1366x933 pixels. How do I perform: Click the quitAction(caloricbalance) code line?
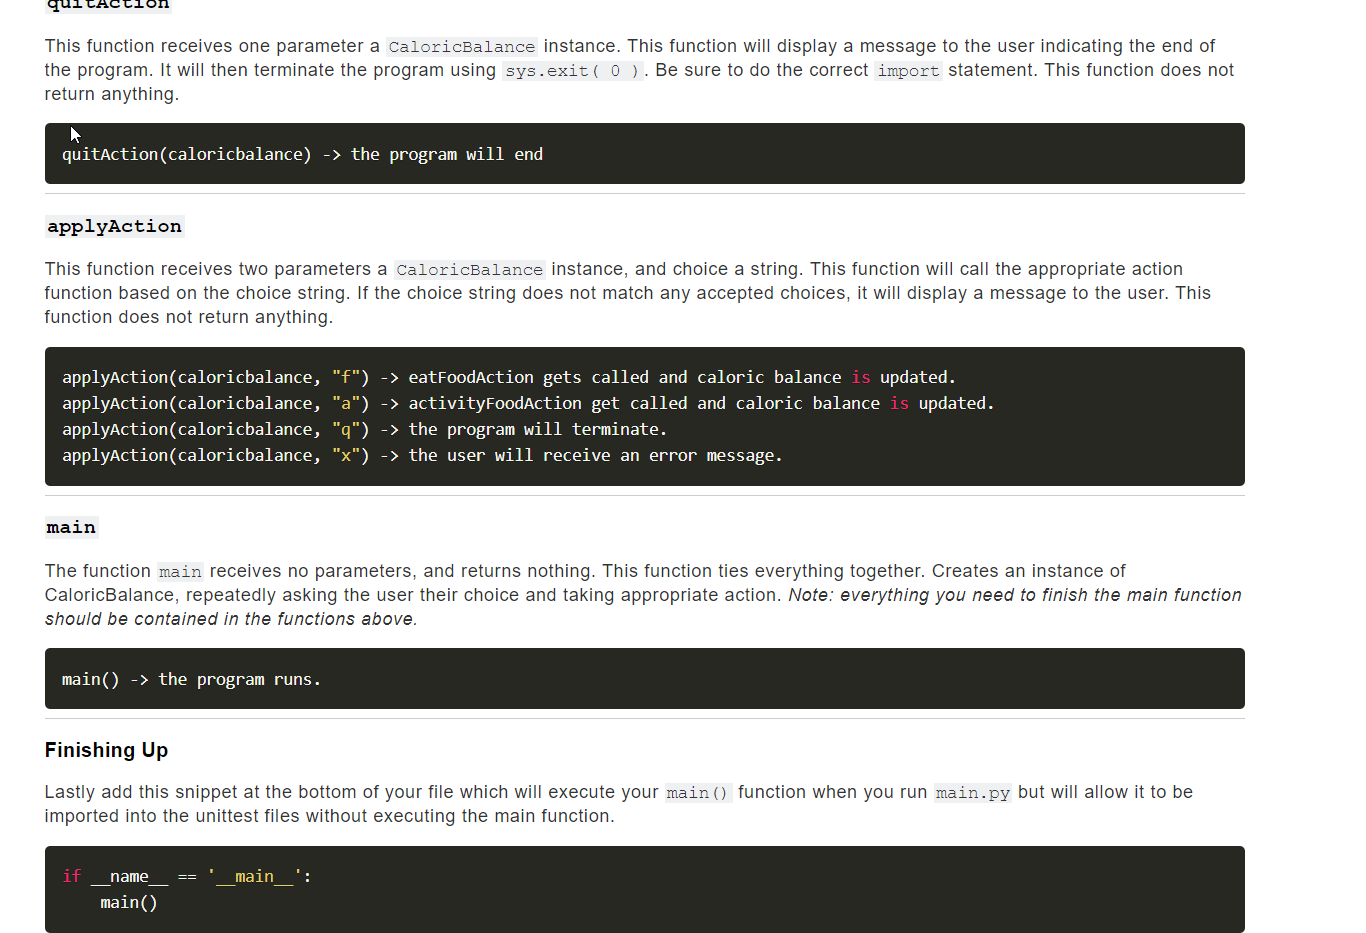[x=302, y=154]
